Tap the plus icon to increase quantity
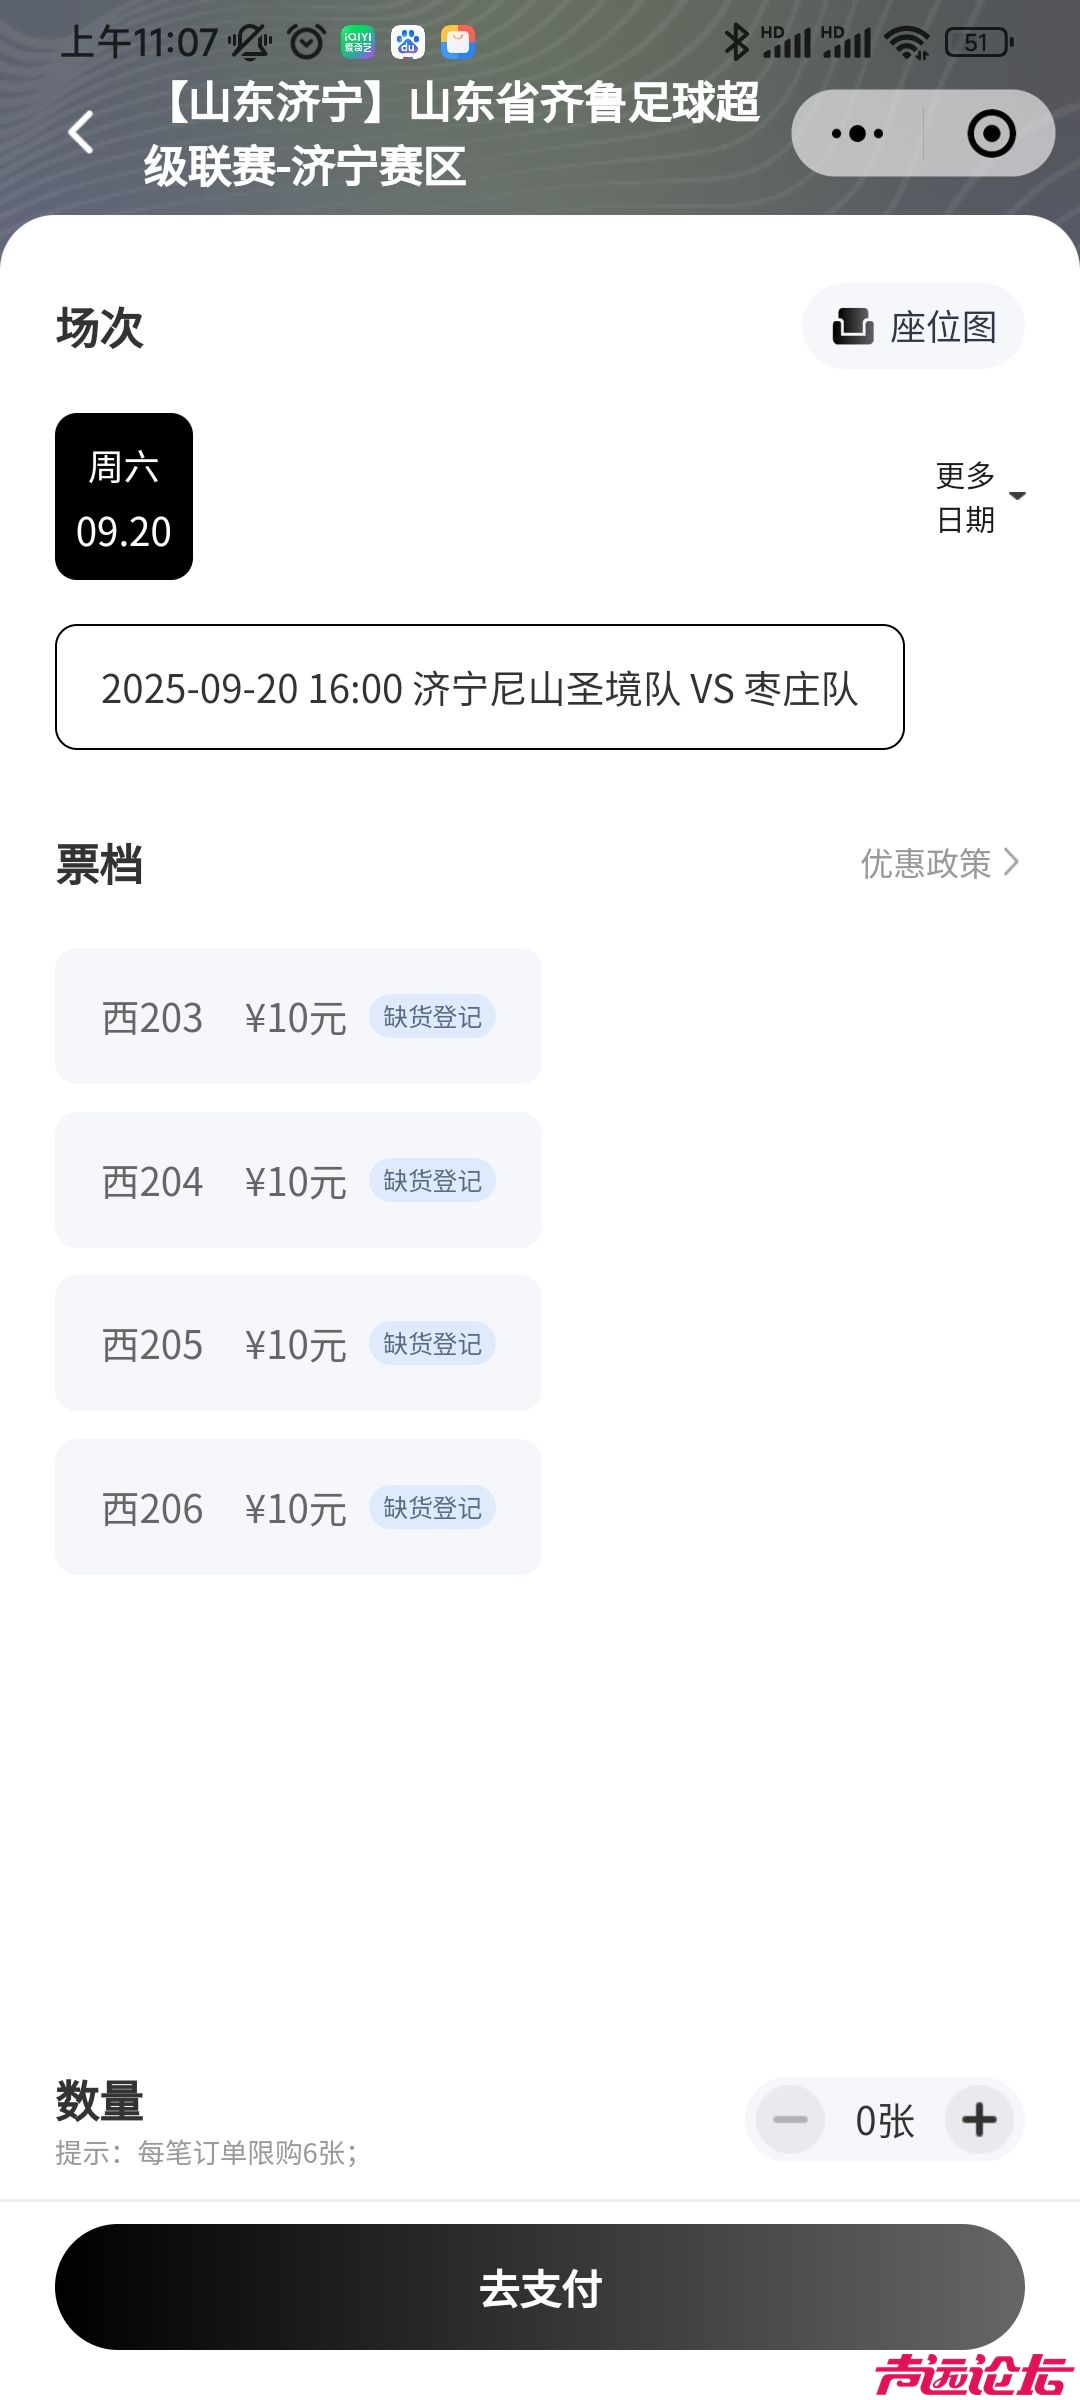Image resolution: width=1080 pixels, height=2400 pixels. [979, 2119]
